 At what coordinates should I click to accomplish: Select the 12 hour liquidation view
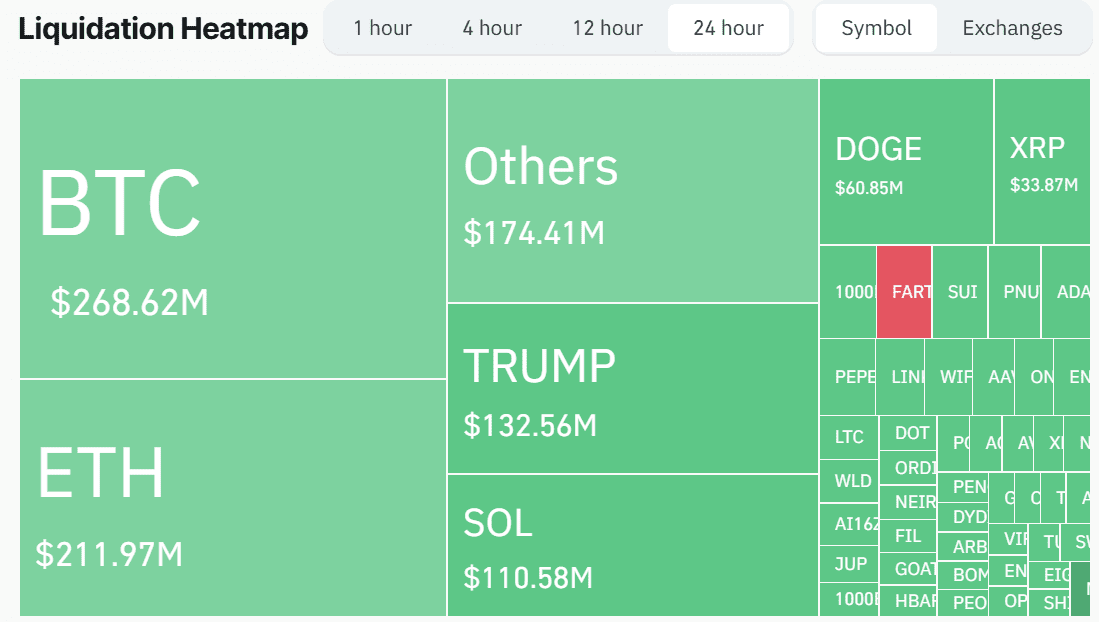click(x=607, y=28)
